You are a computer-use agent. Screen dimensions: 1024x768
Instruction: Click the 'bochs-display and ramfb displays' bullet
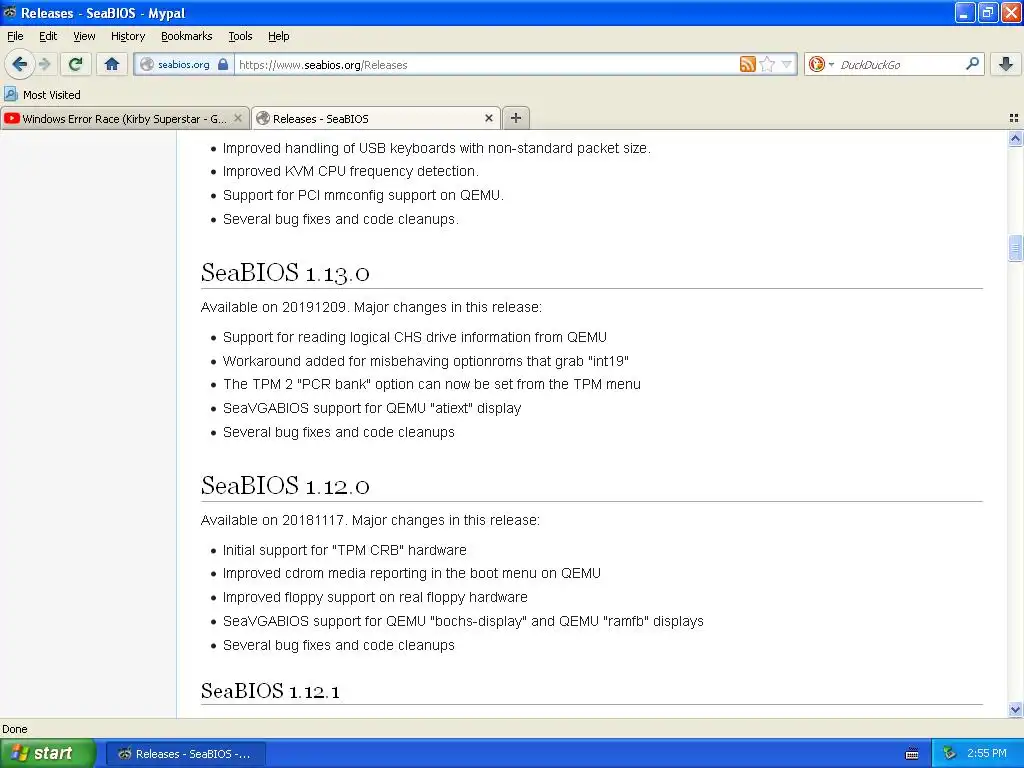point(463,621)
